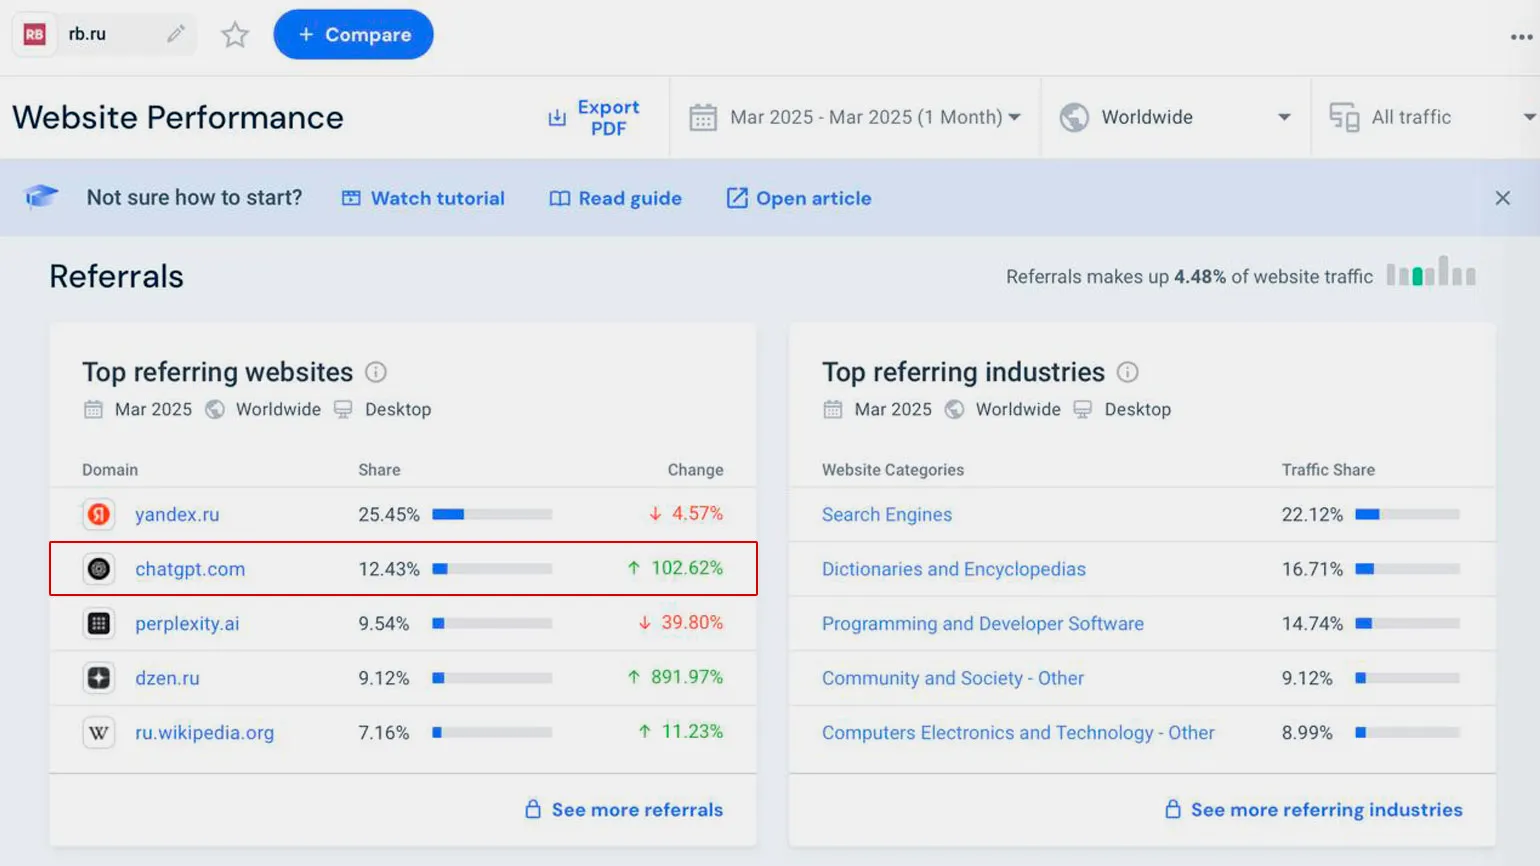The width and height of the screenshot is (1540, 866).
Task: Click Open article link
Action: (799, 198)
